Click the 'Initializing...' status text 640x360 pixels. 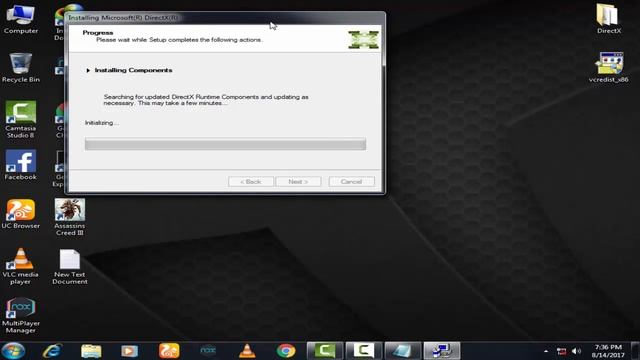pos(102,123)
